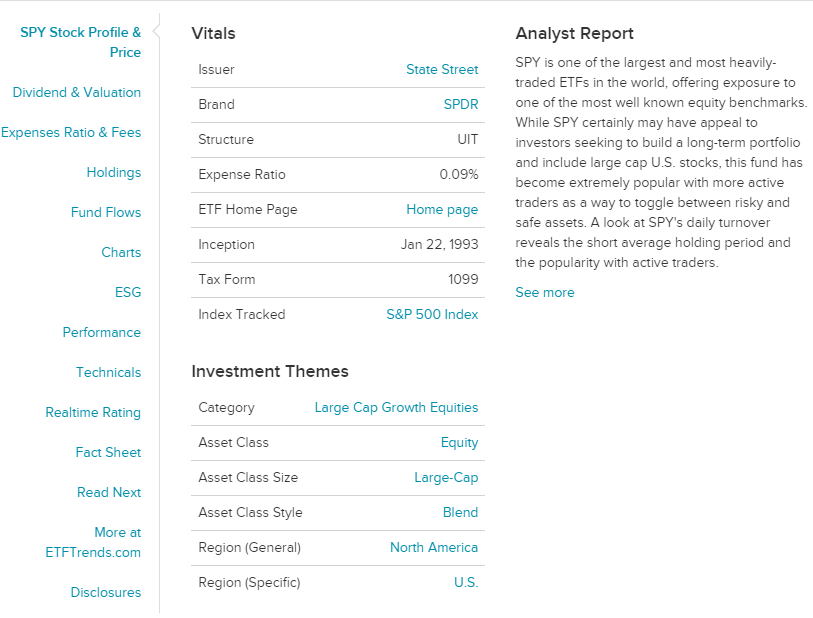Viewport: 813px width, 618px height.
Task: Select the Large-Cap asset class size link
Action: [446, 477]
